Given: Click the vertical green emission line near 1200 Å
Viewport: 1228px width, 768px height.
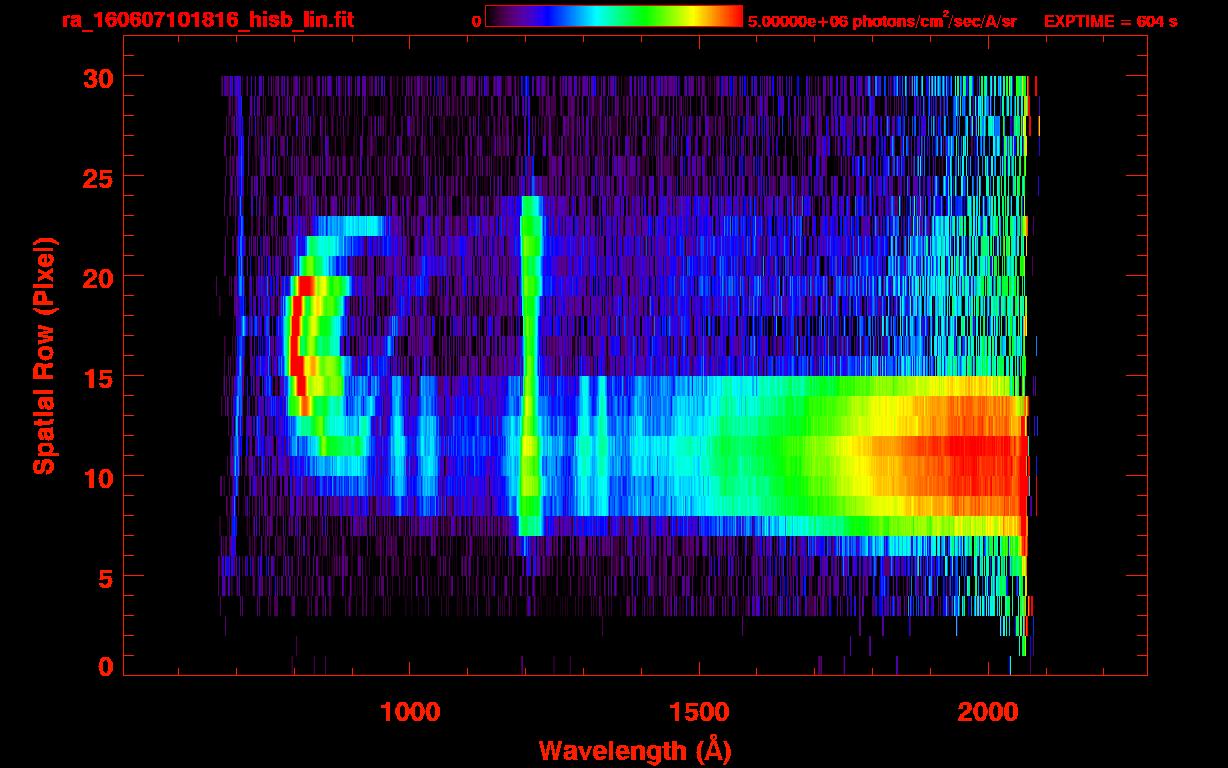Looking at the screenshot, I should (531, 365).
